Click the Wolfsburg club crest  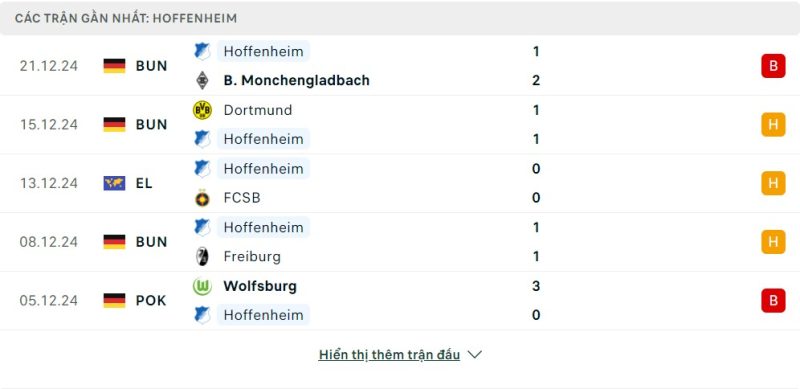point(202,286)
